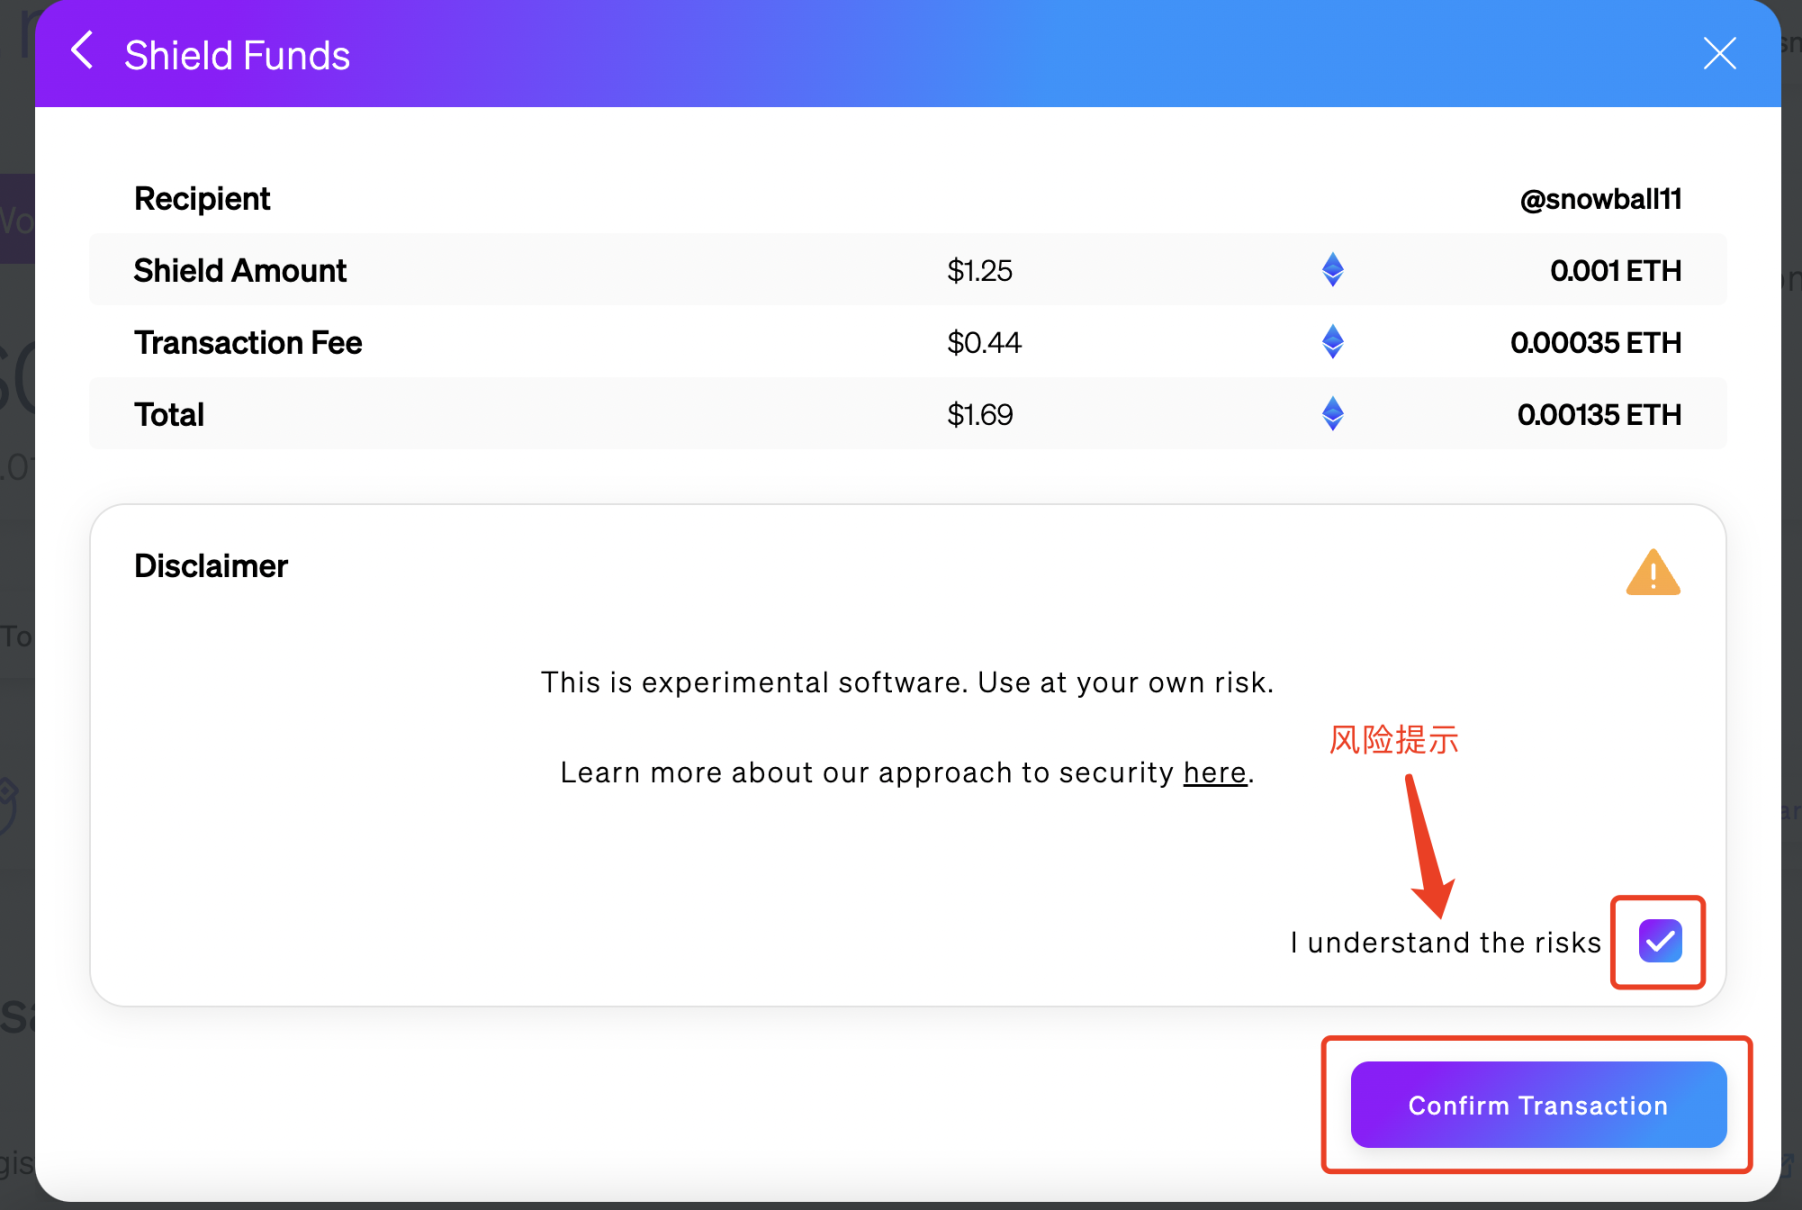Click the ETH icon in Total row
The image size is (1802, 1210).
pos(1332,414)
